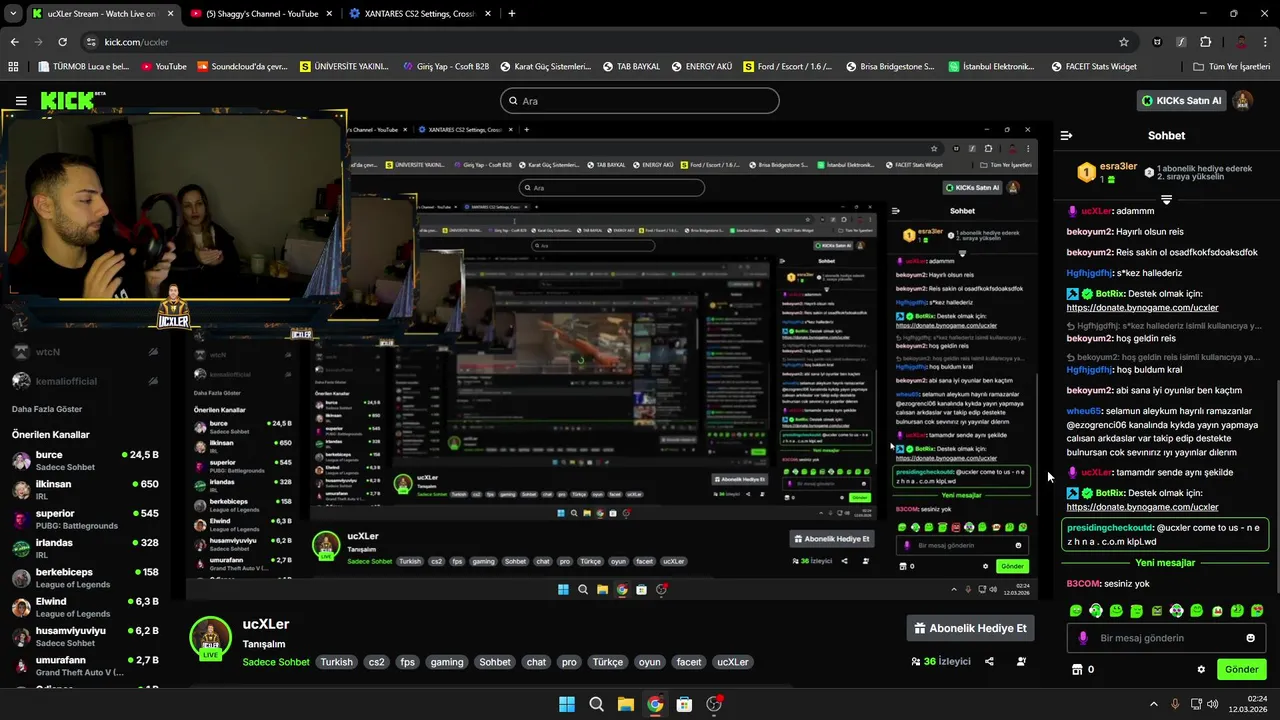The height and width of the screenshot is (720, 1280).
Task: Share the ucXLer stream
Action: click(x=989, y=661)
